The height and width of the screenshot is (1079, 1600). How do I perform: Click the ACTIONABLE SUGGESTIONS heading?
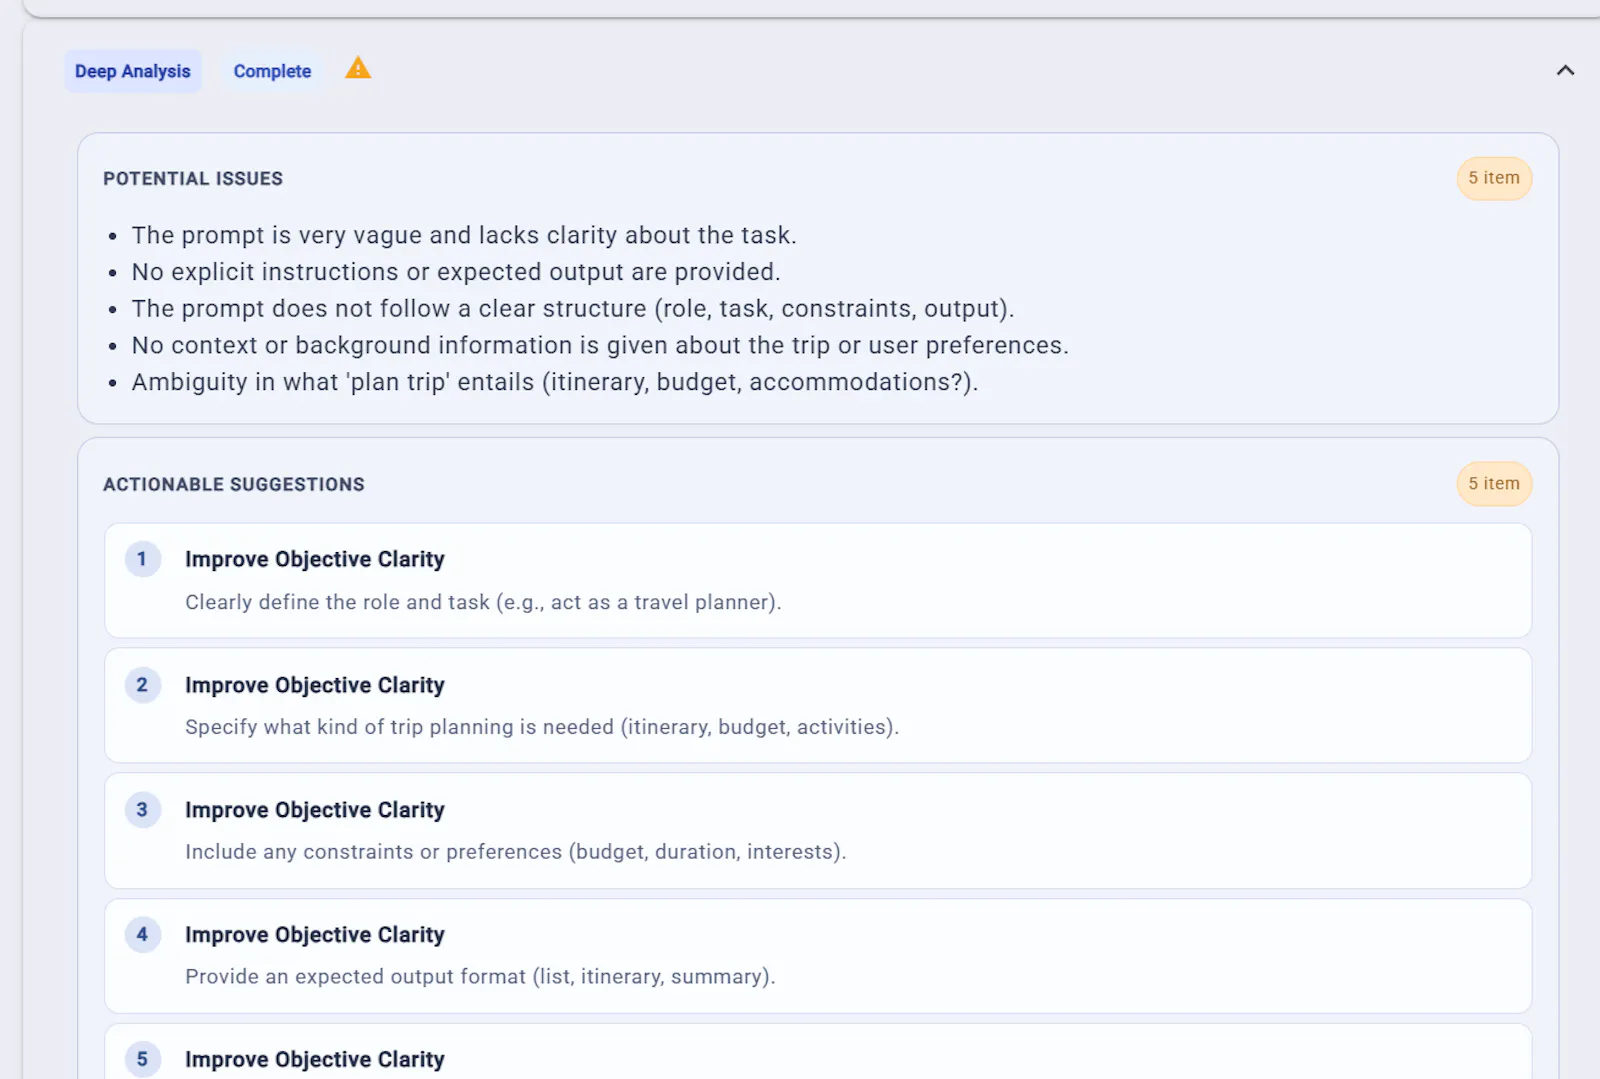234,485
